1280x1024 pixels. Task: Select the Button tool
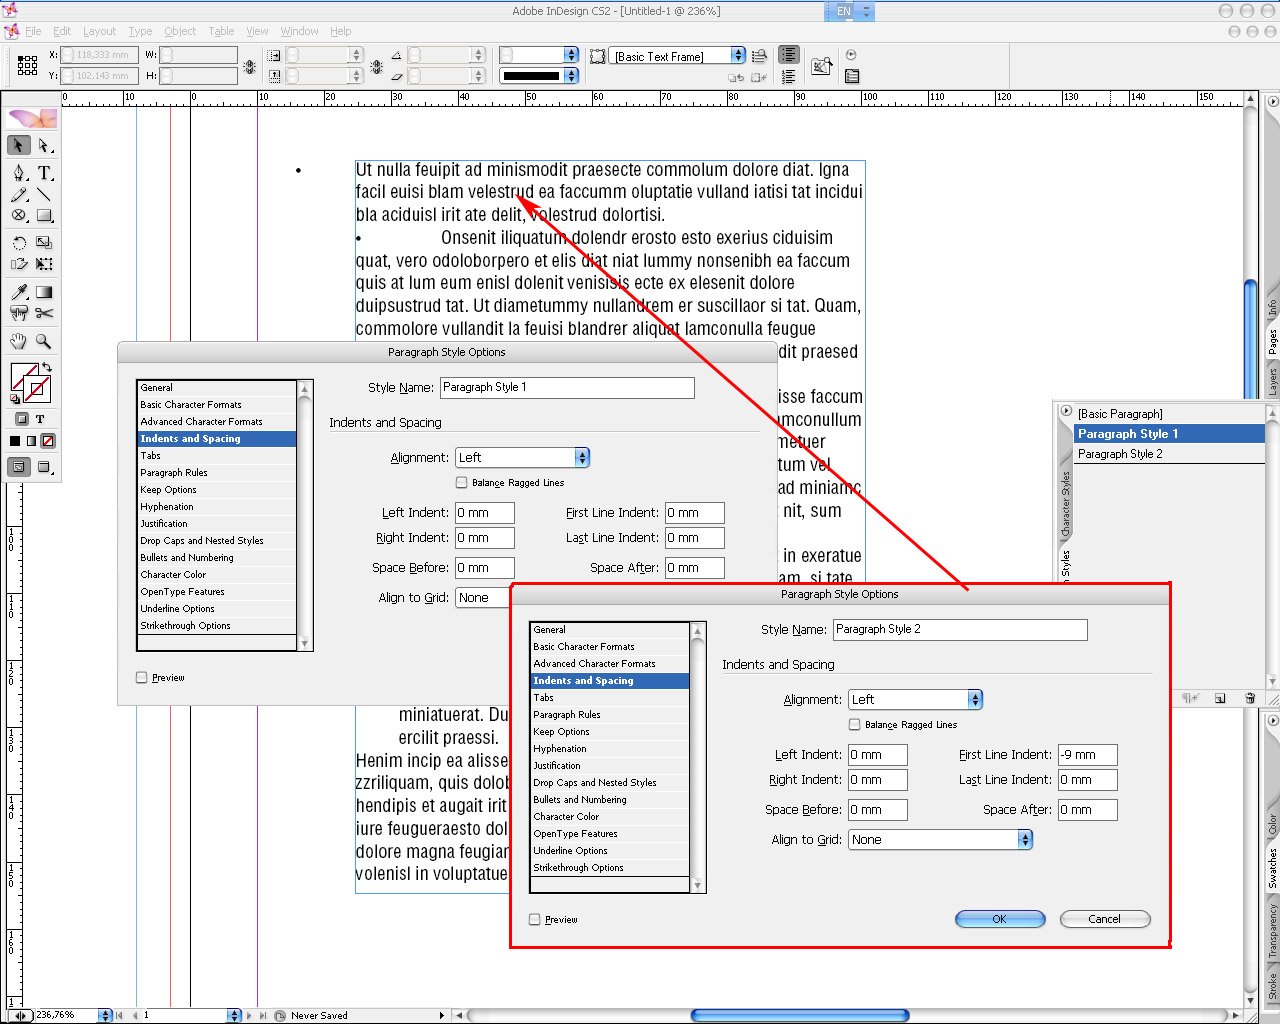[x=18, y=314]
